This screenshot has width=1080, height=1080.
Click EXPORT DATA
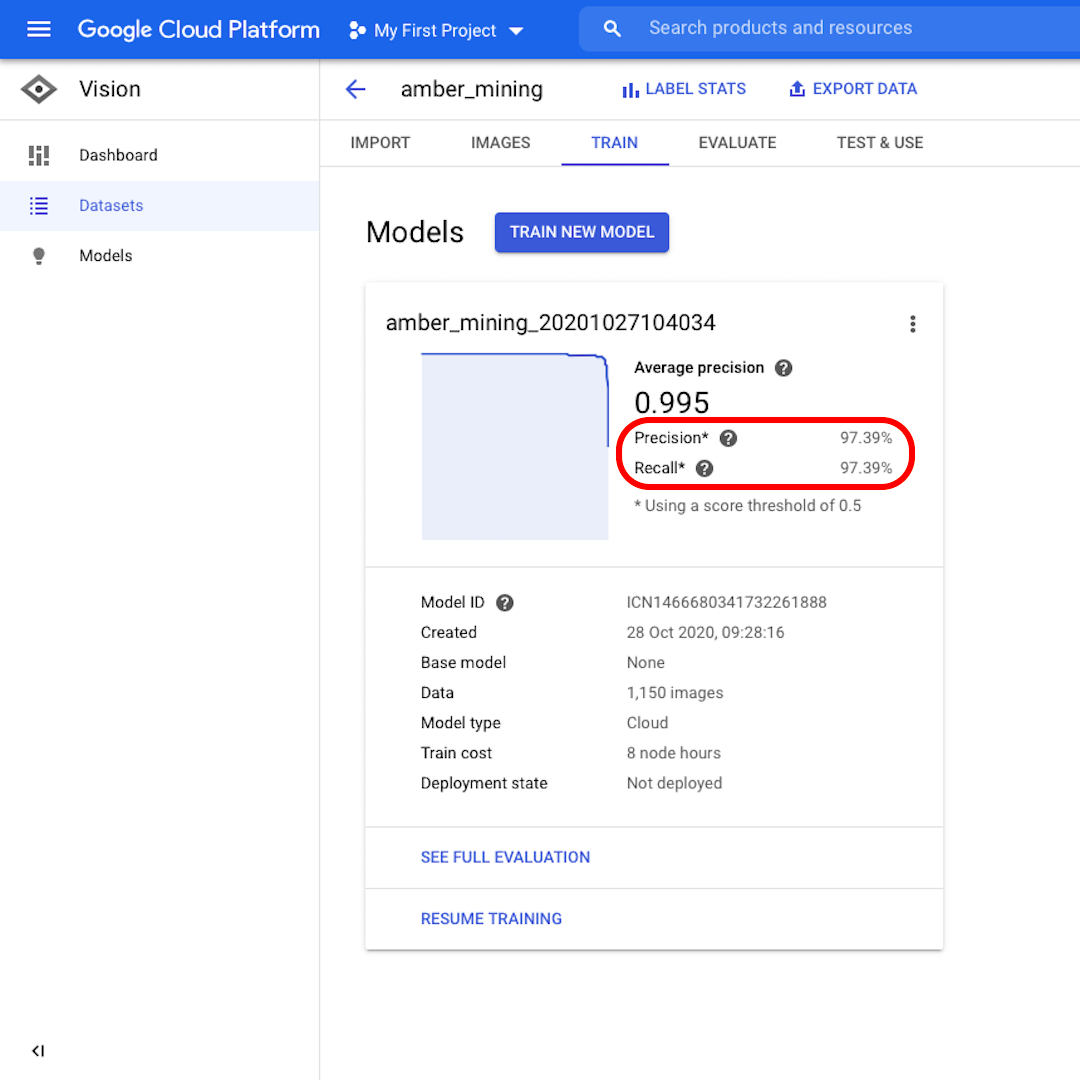(853, 89)
